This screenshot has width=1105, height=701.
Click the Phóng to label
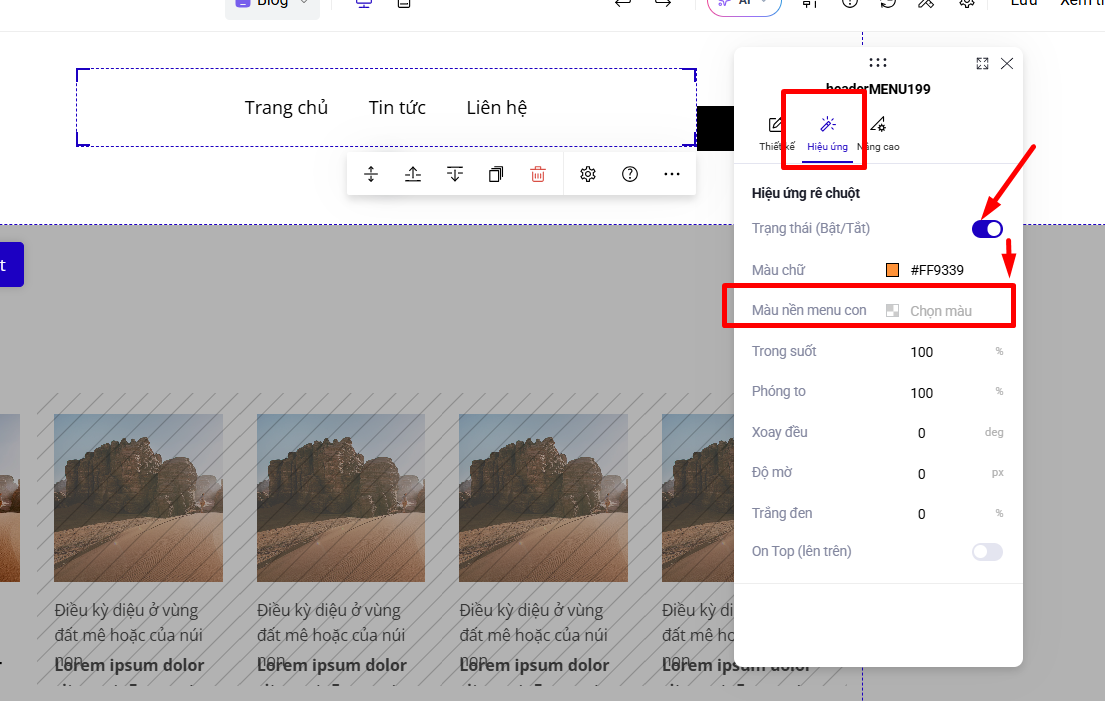click(779, 391)
